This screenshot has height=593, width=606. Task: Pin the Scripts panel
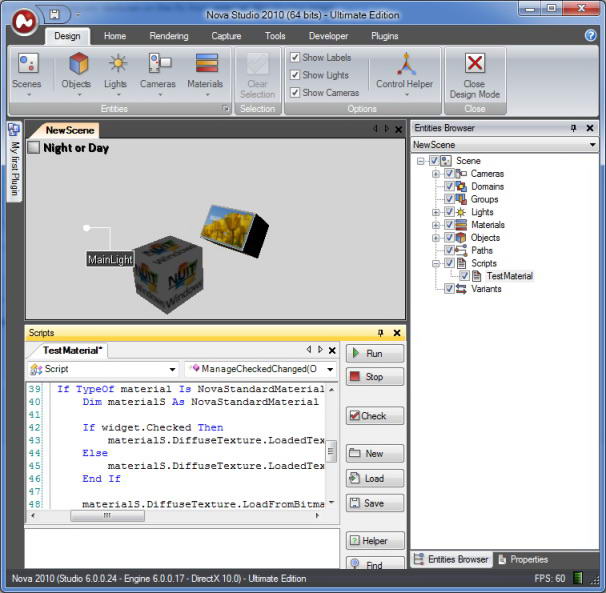click(x=380, y=333)
